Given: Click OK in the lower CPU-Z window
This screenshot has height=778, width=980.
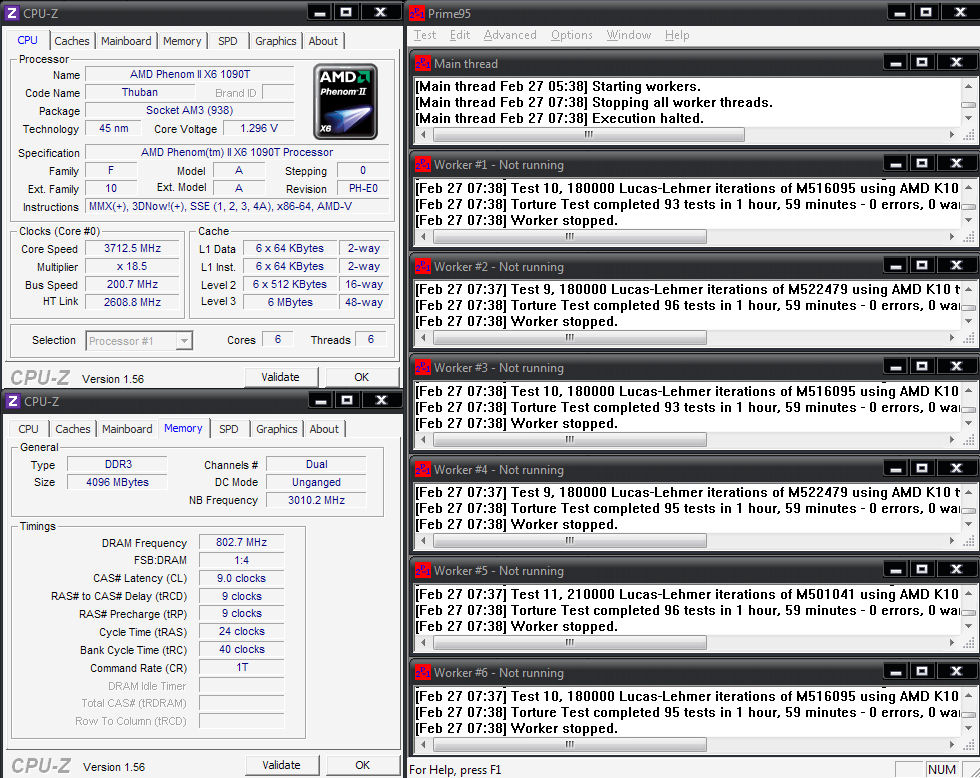Looking at the screenshot, I should click(x=362, y=766).
